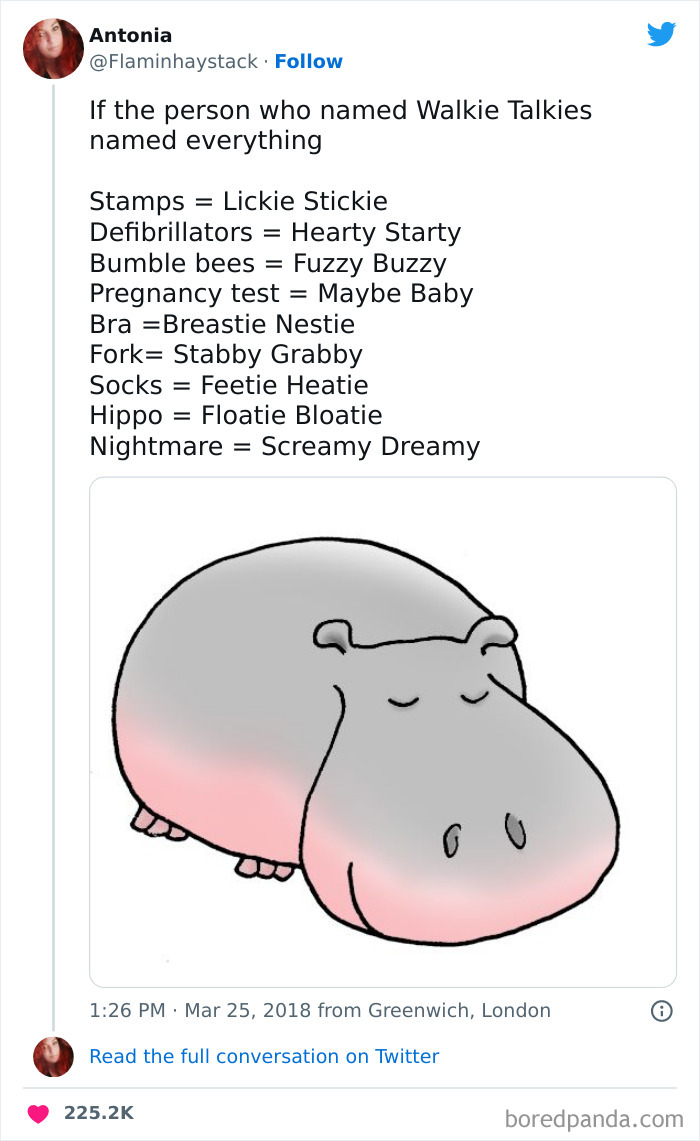Click the Follow button
700x1141 pixels.
pyautogui.click(x=308, y=62)
